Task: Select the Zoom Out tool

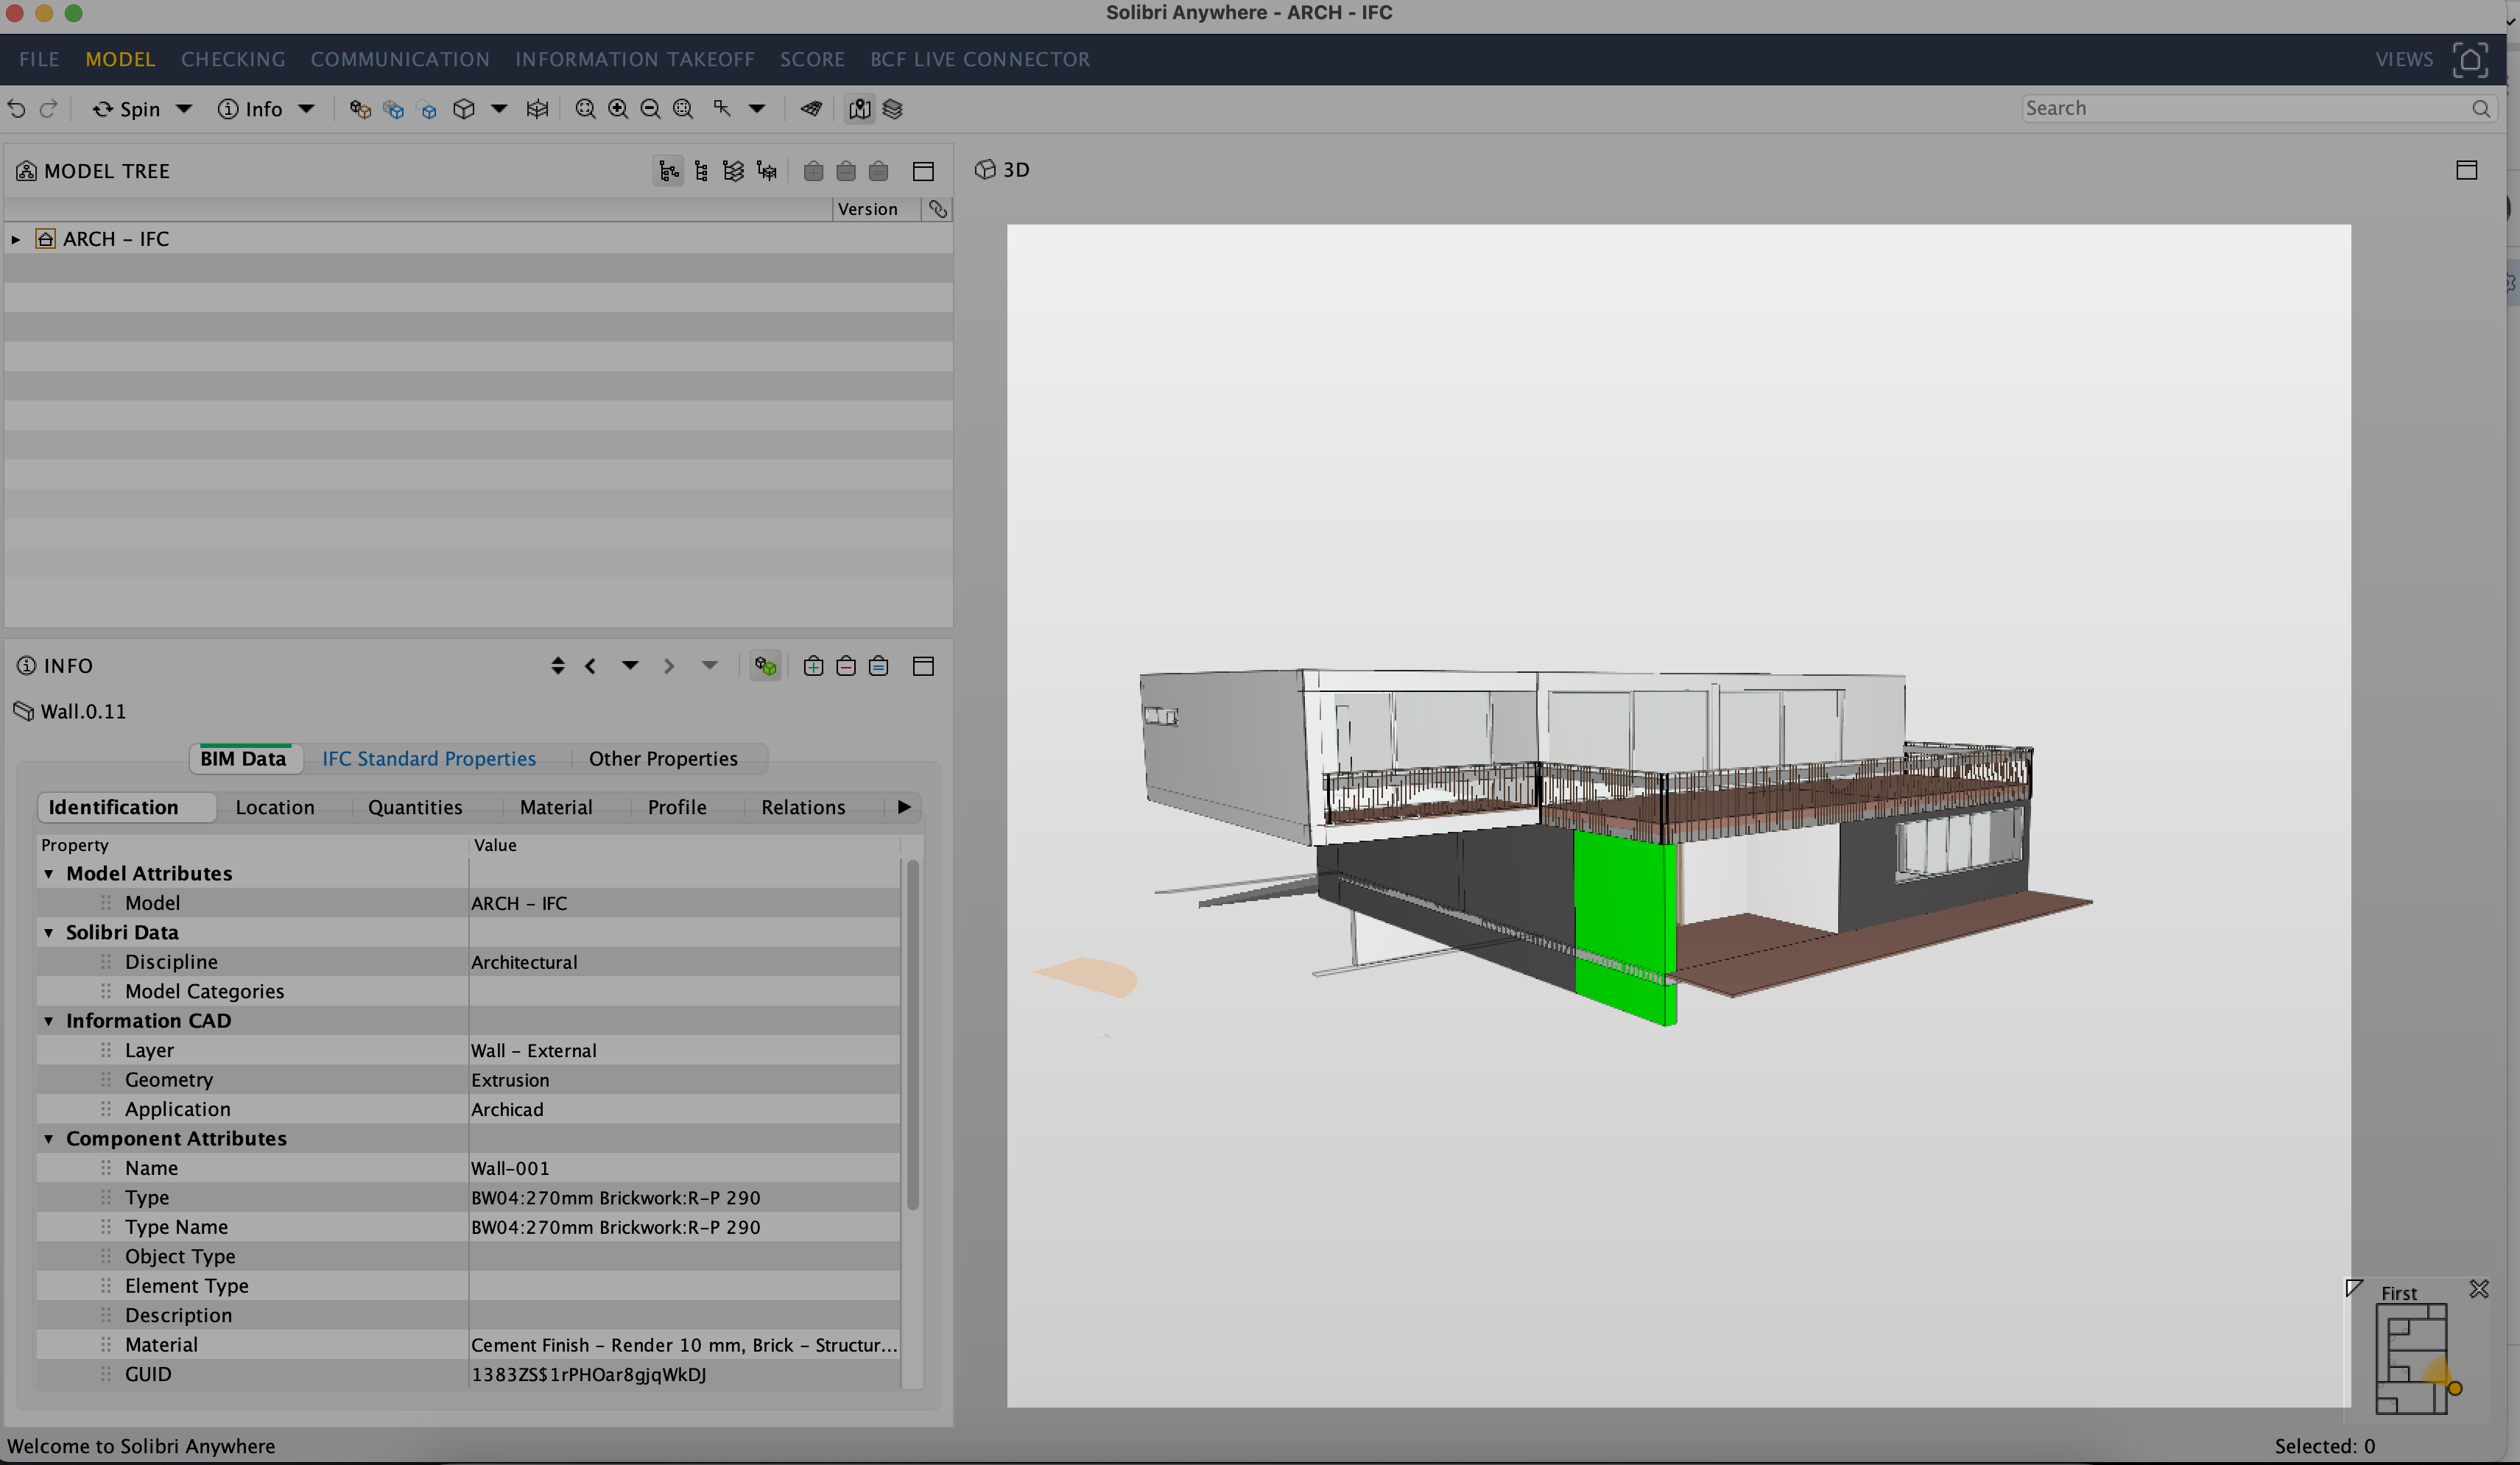Action: click(650, 108)
